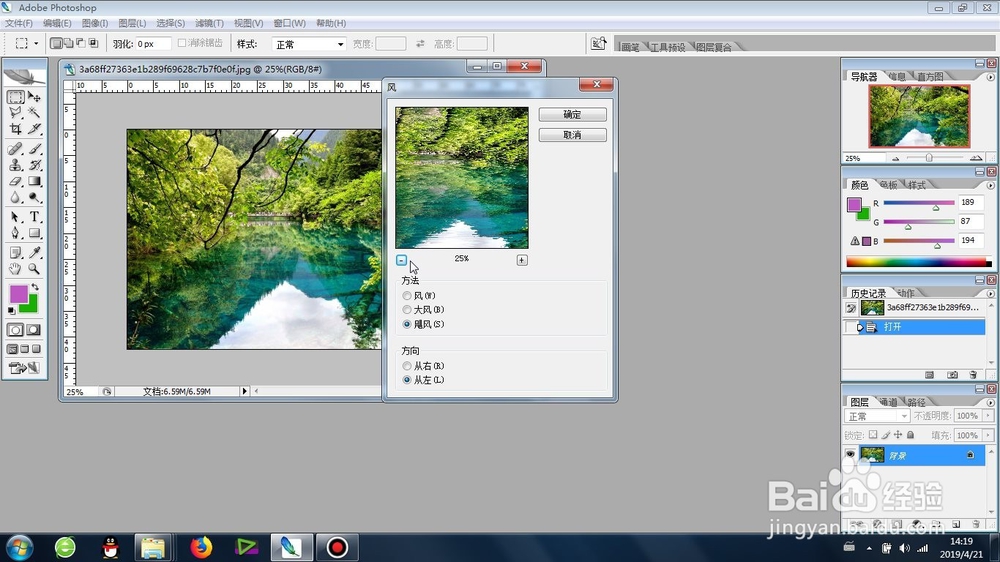The image size is (1000, 562).
Task: Open the opacity 不透明度 slider arrow
Action: click(x=988, y=416)
